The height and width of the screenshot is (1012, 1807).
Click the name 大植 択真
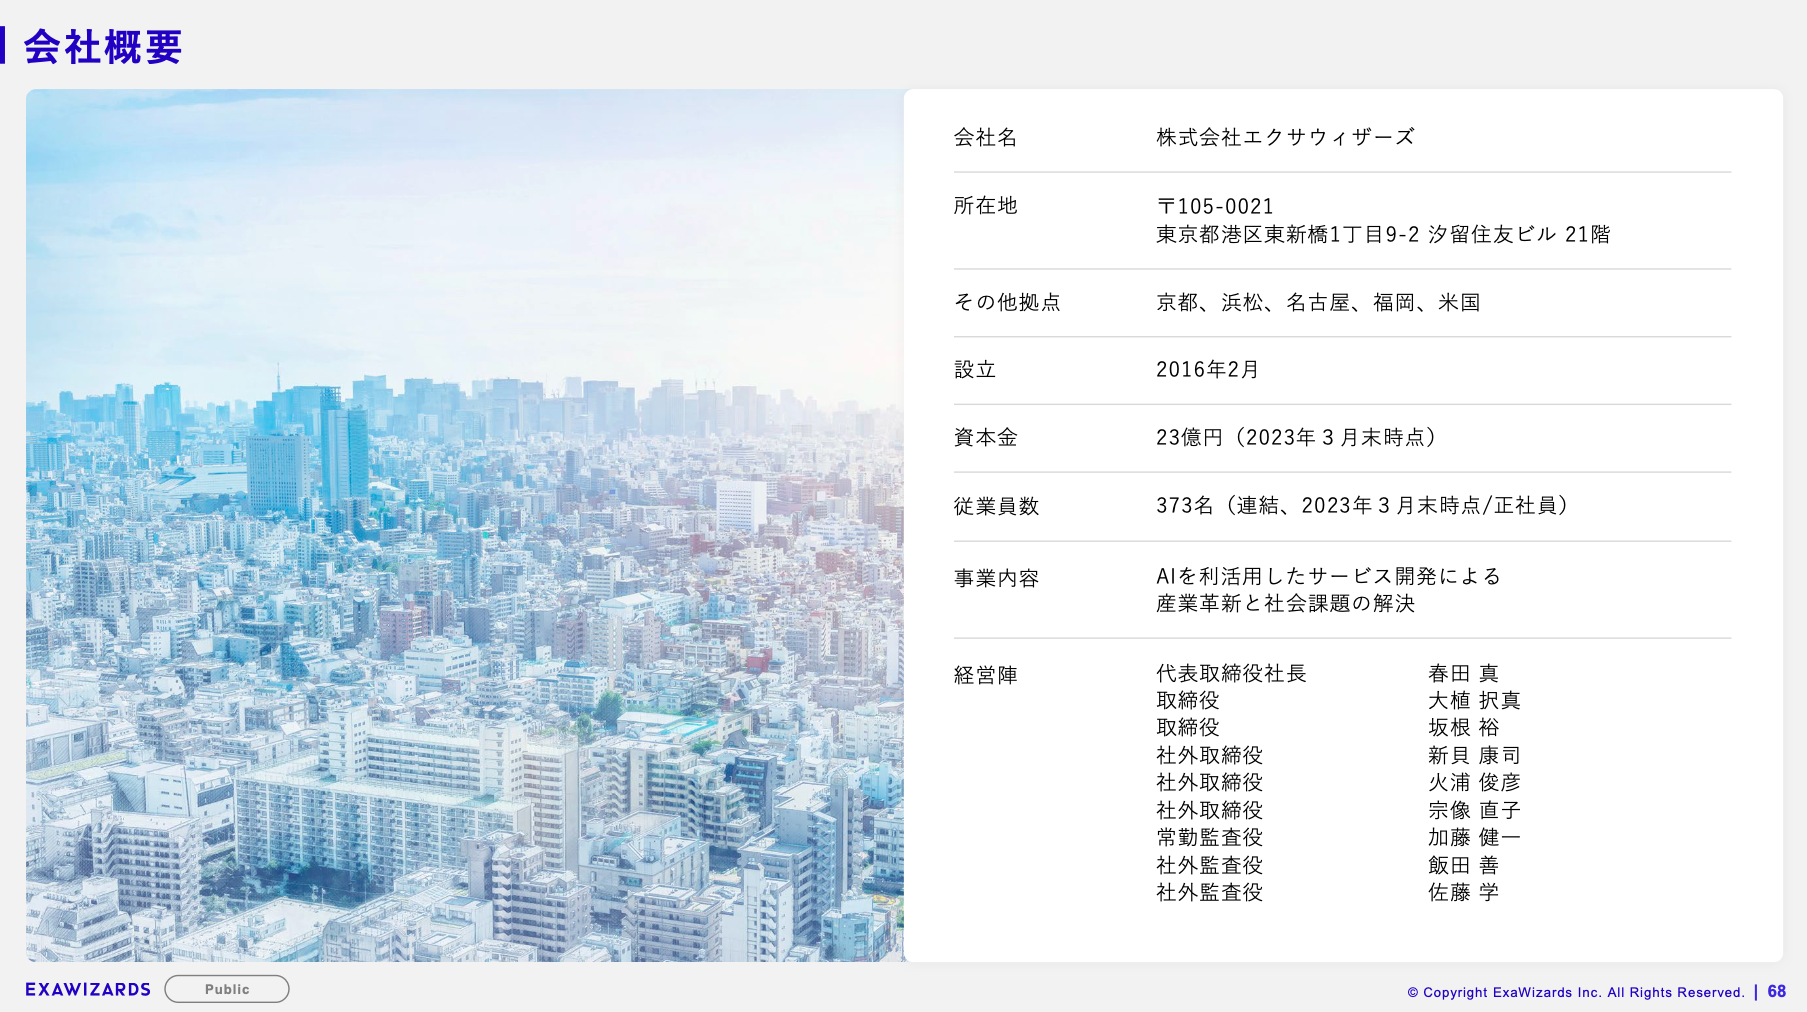[x=1475, y=700]
